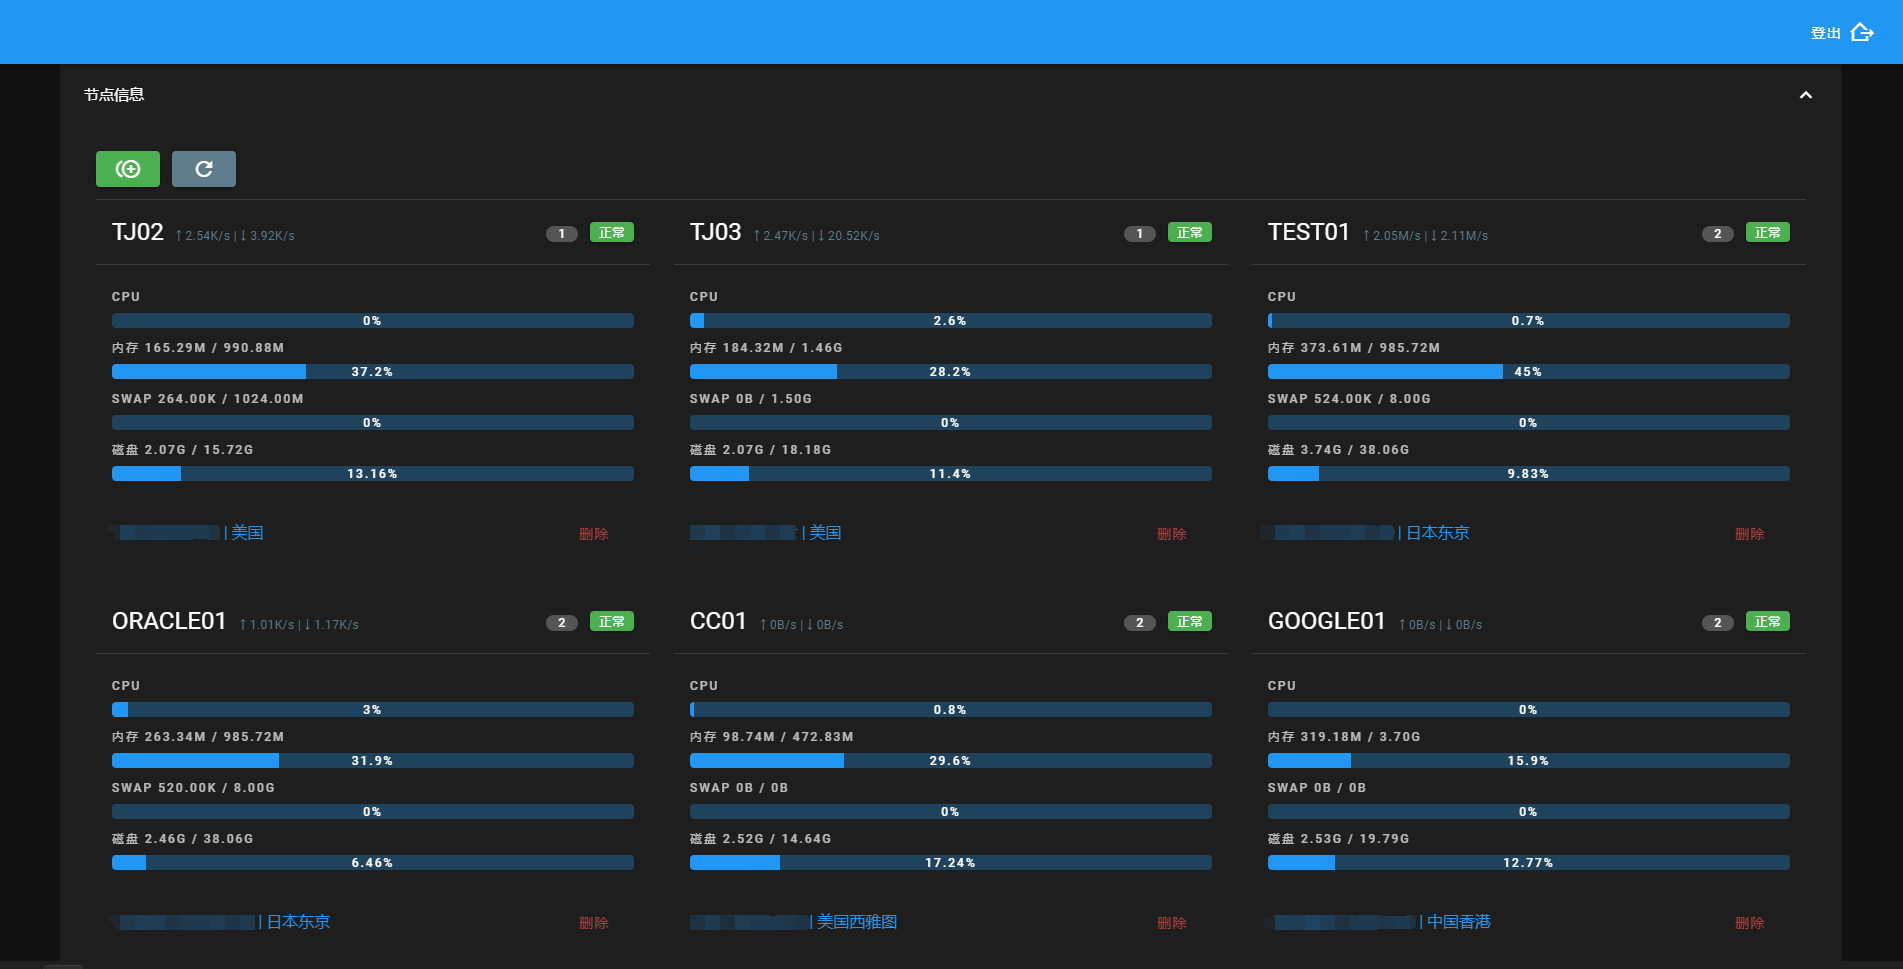Click CC01 disk bar showing 17.24%
1903x969 pixels.
pyautogui.click(x=951, y=863)
